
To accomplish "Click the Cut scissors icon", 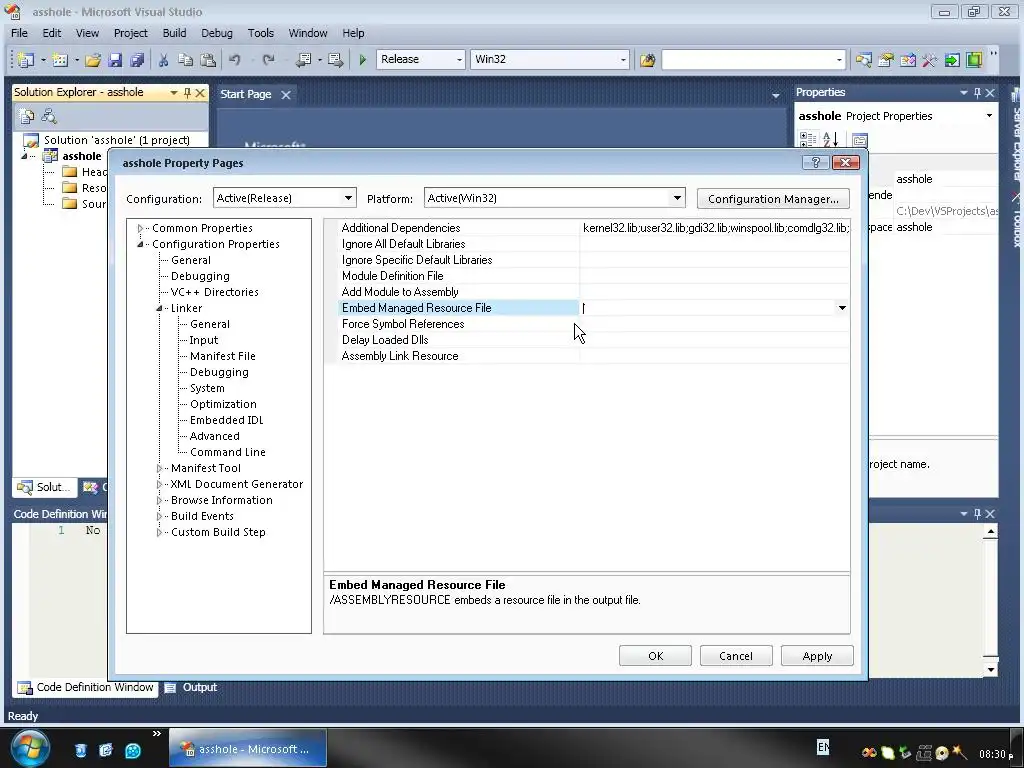I will [x=163, y=60].
